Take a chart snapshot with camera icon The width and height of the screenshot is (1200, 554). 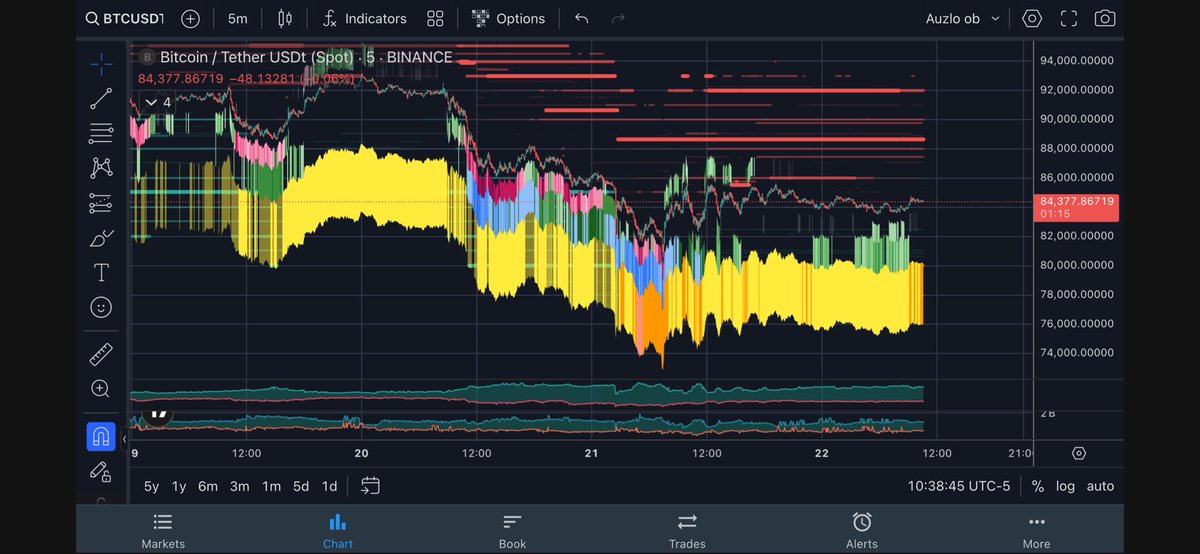[1104, 18]
